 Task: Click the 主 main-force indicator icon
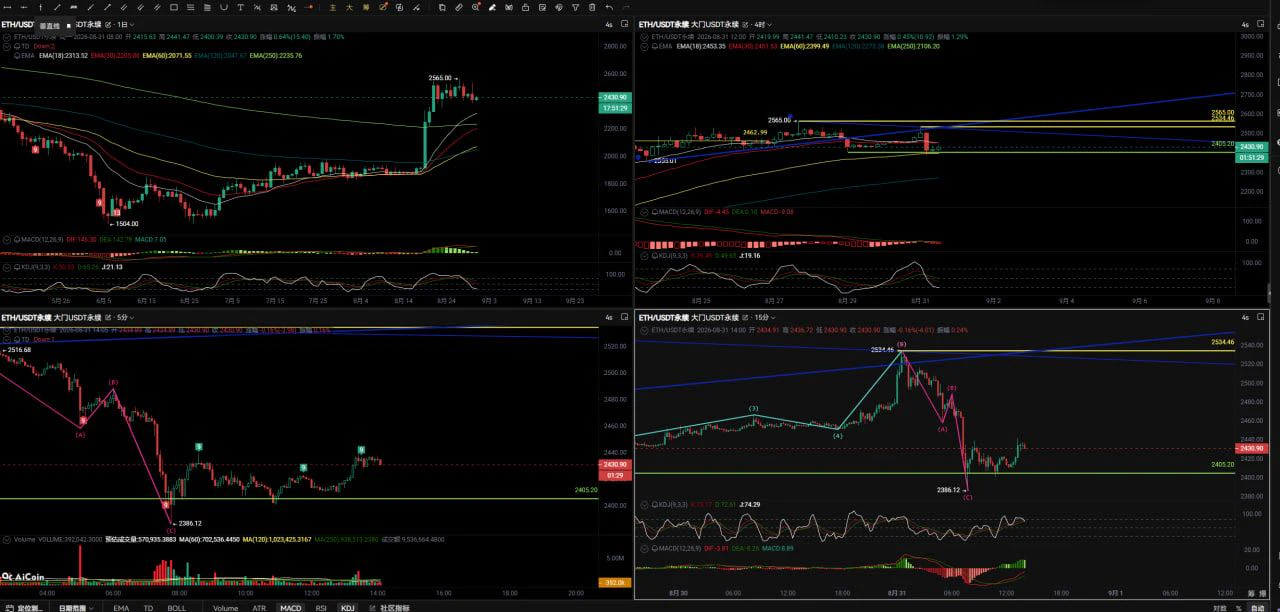[x=333, y=7]
